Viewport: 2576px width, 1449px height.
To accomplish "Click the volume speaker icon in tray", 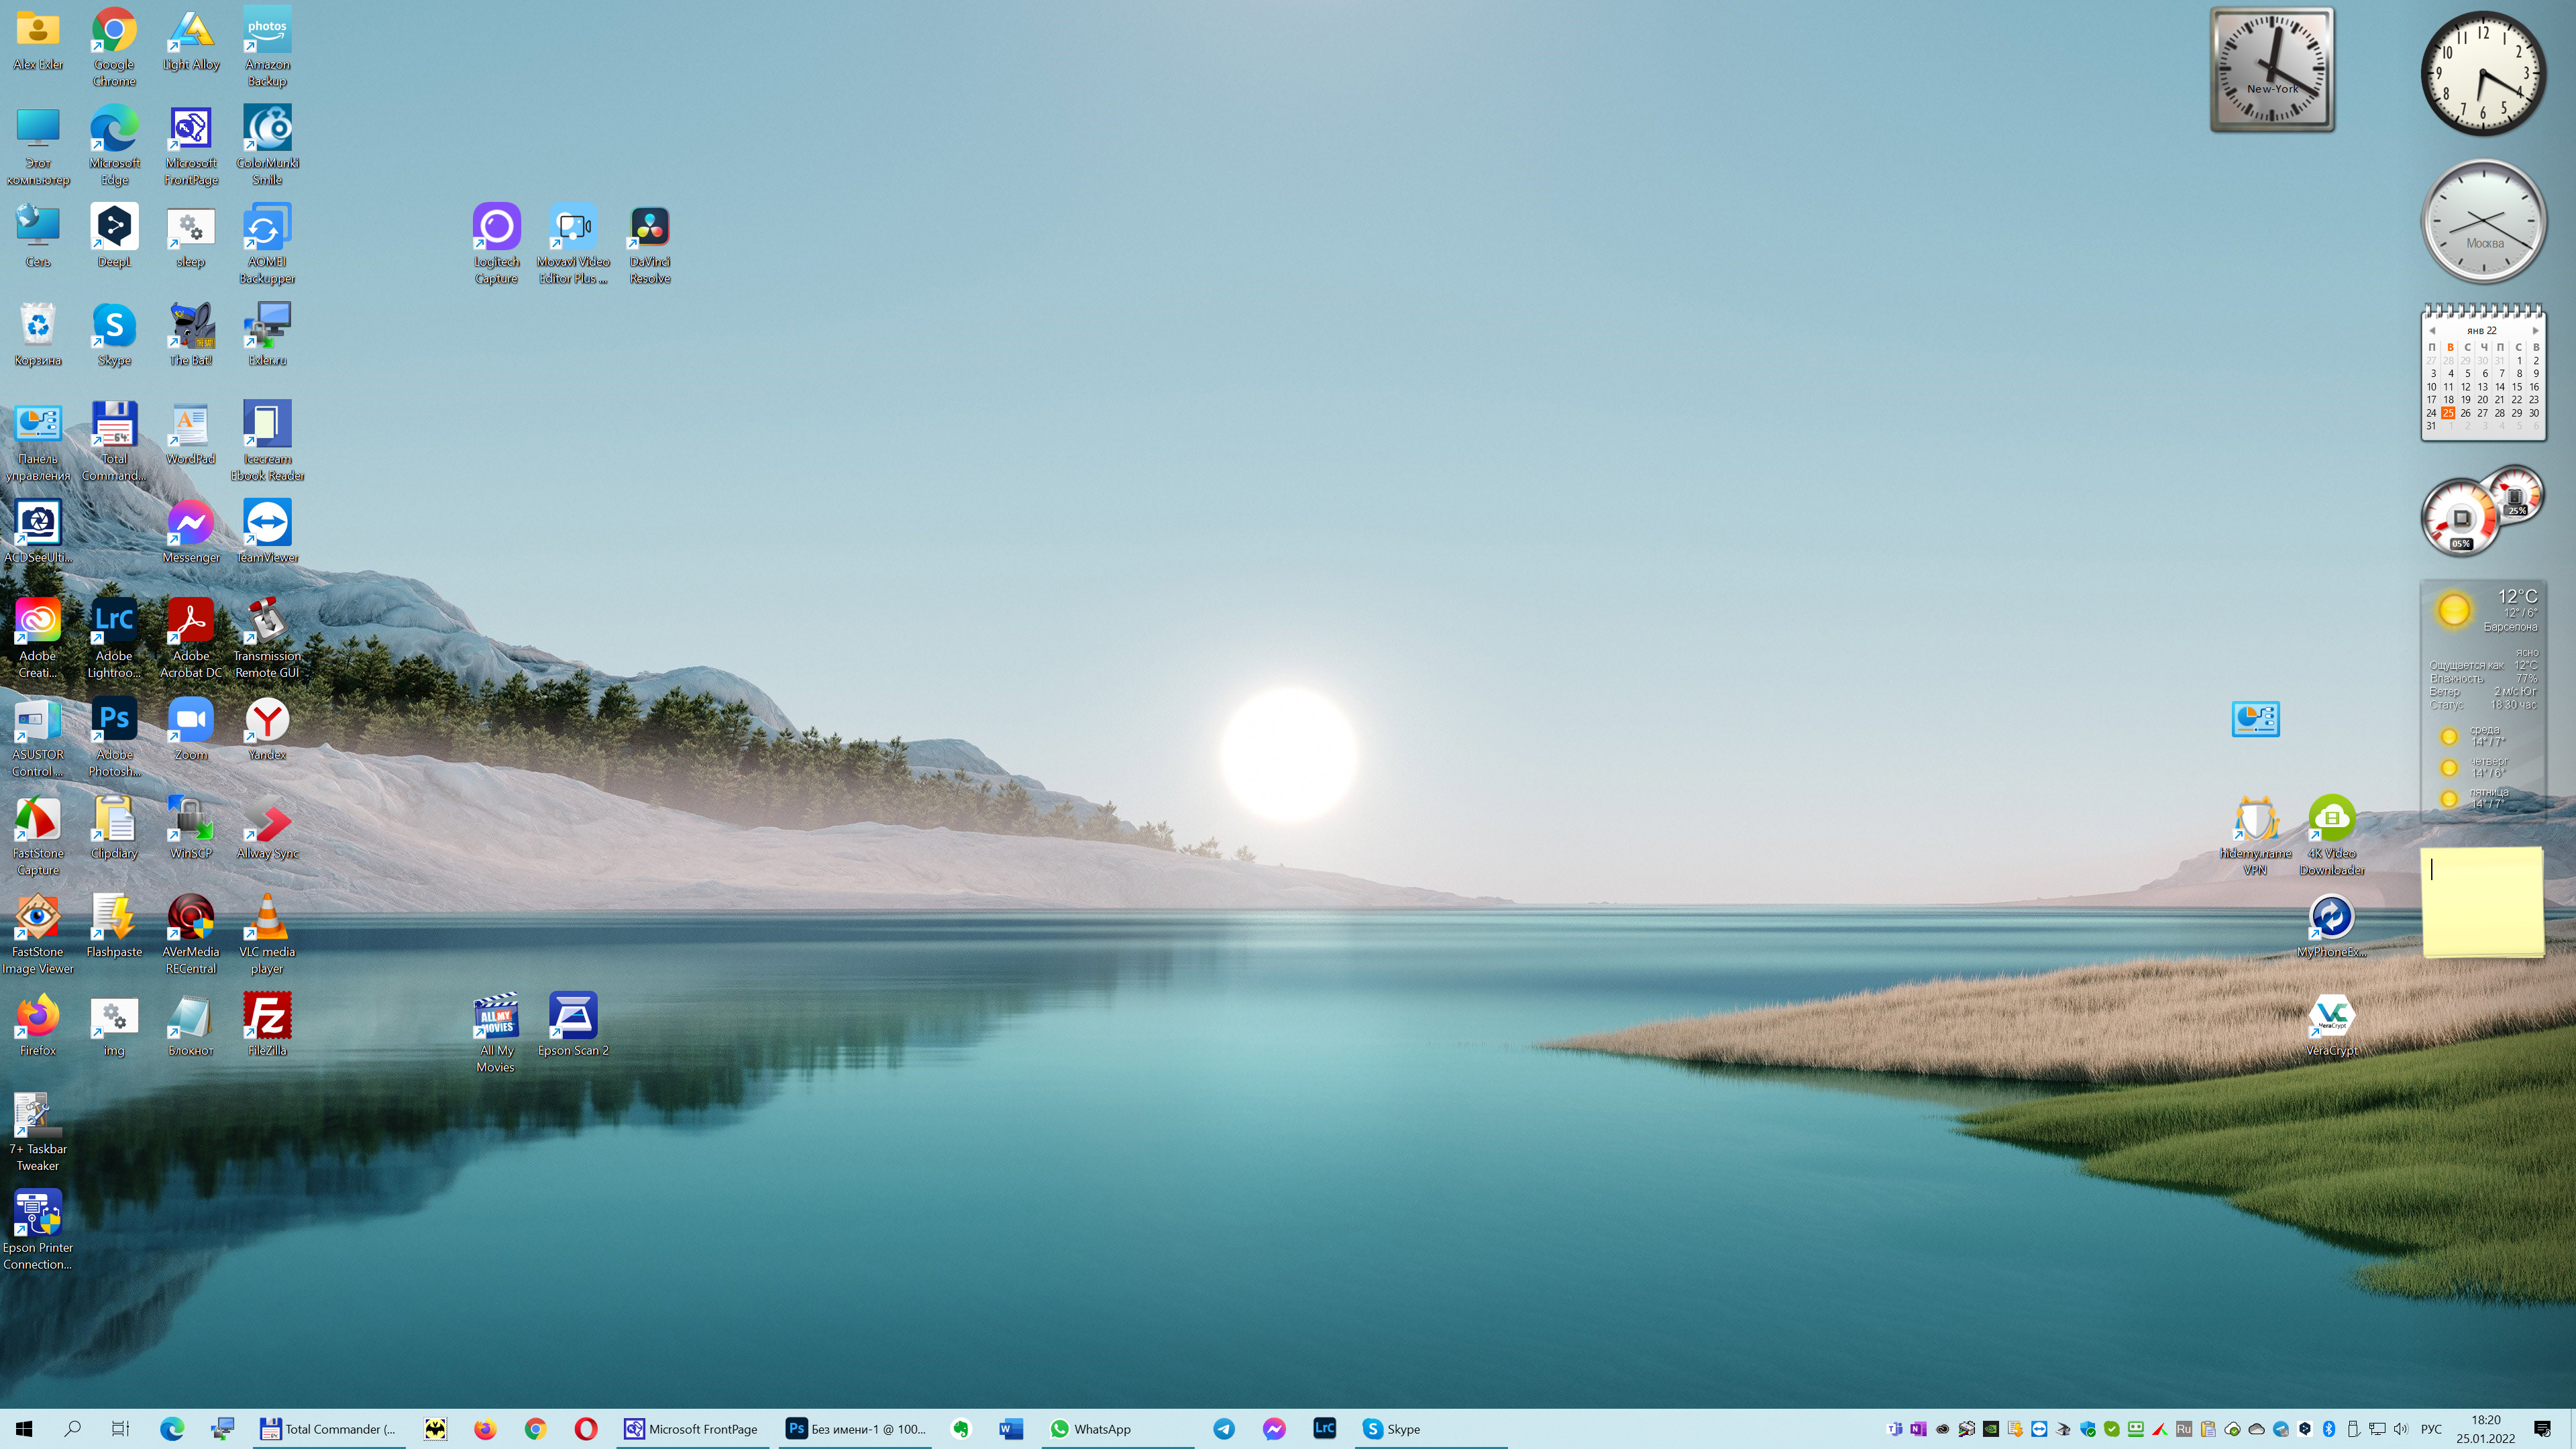I will (2400, 1429).
